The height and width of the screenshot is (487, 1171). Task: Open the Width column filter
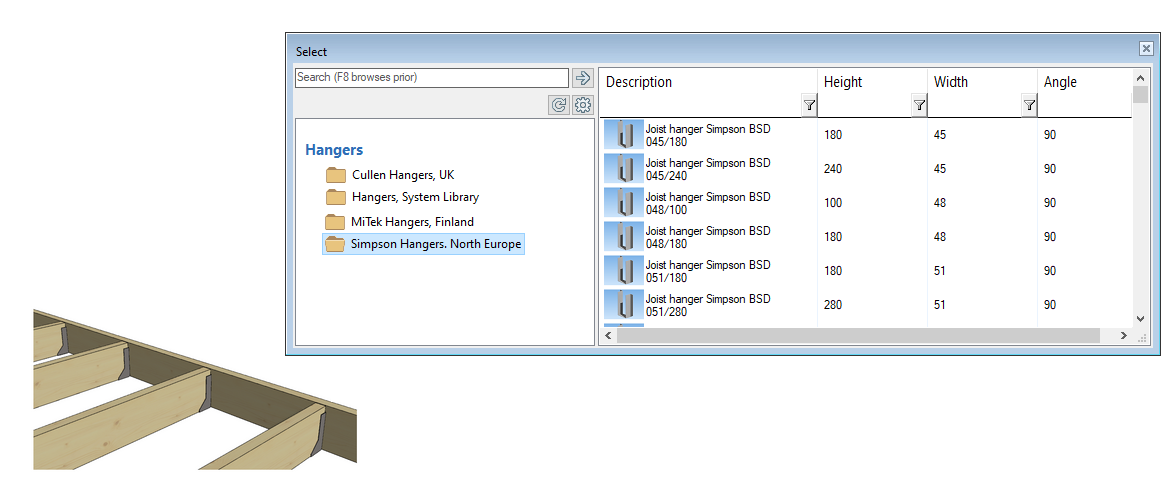coord(1029,105)
